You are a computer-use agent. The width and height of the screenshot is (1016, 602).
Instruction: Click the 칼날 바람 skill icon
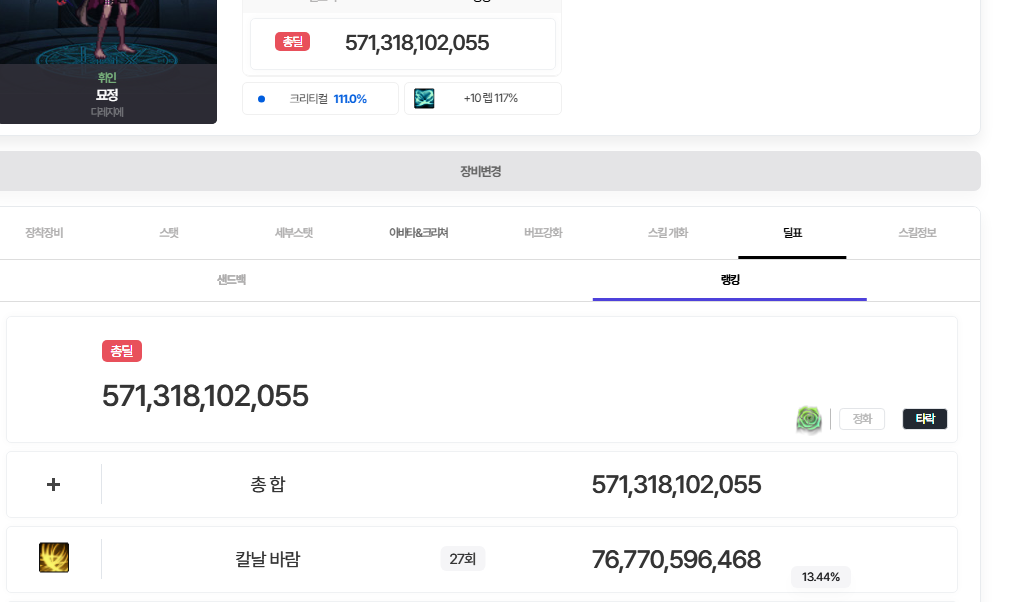click(53, 558)
